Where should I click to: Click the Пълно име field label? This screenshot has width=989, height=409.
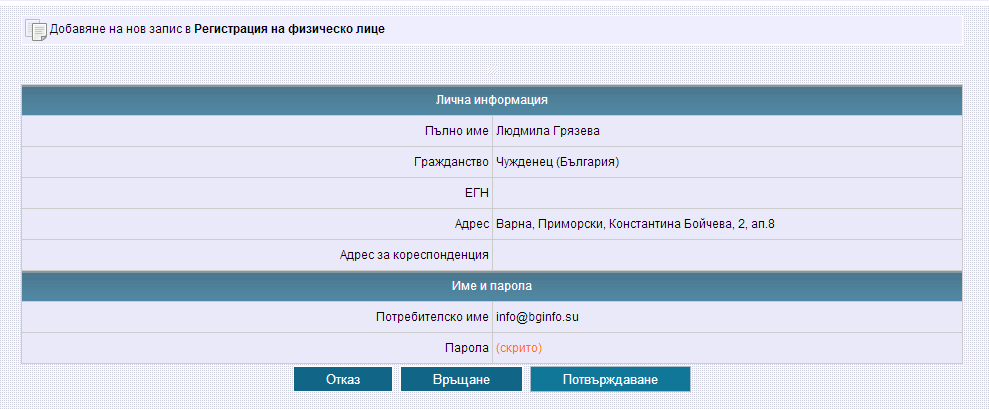pos(457,131)
